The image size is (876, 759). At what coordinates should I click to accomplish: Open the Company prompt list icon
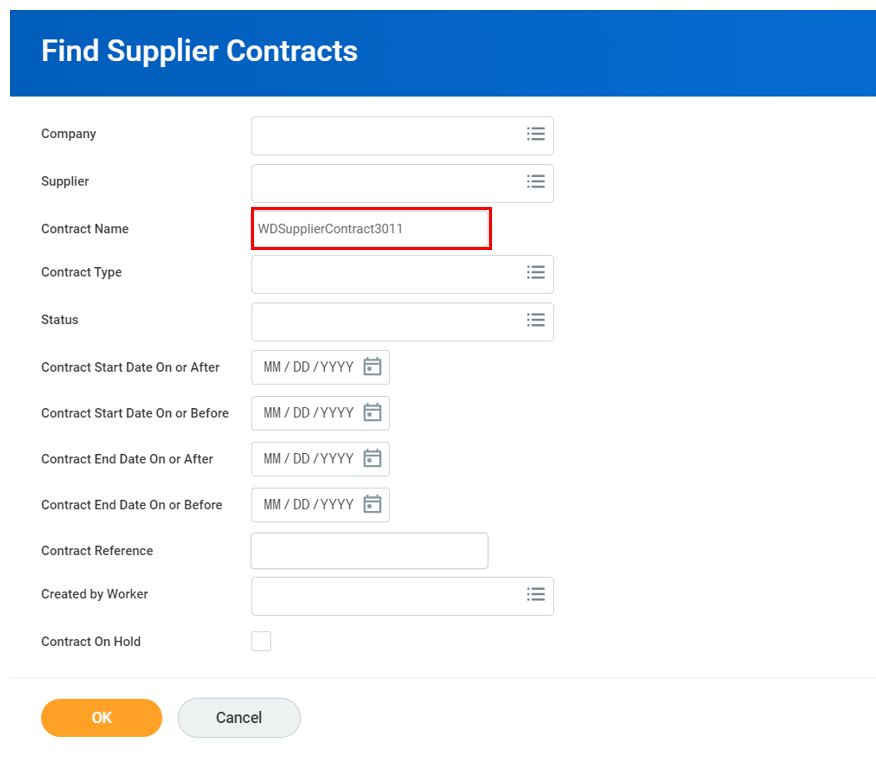click(536, 134)
